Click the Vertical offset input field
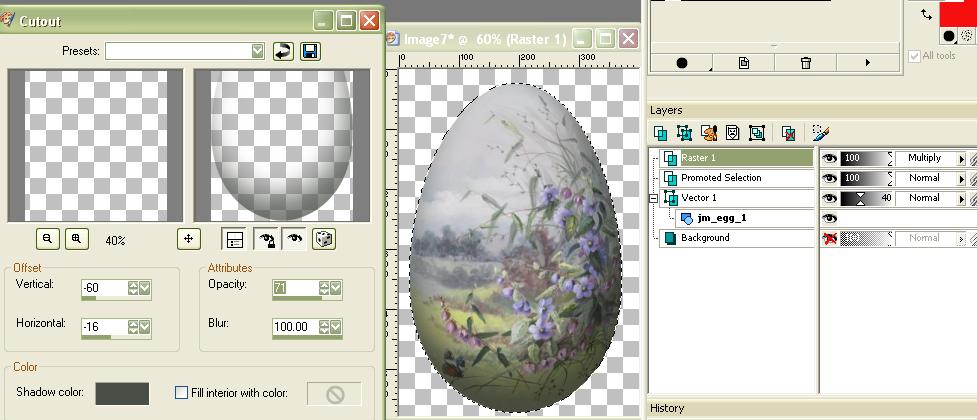 tap(104, 288)
